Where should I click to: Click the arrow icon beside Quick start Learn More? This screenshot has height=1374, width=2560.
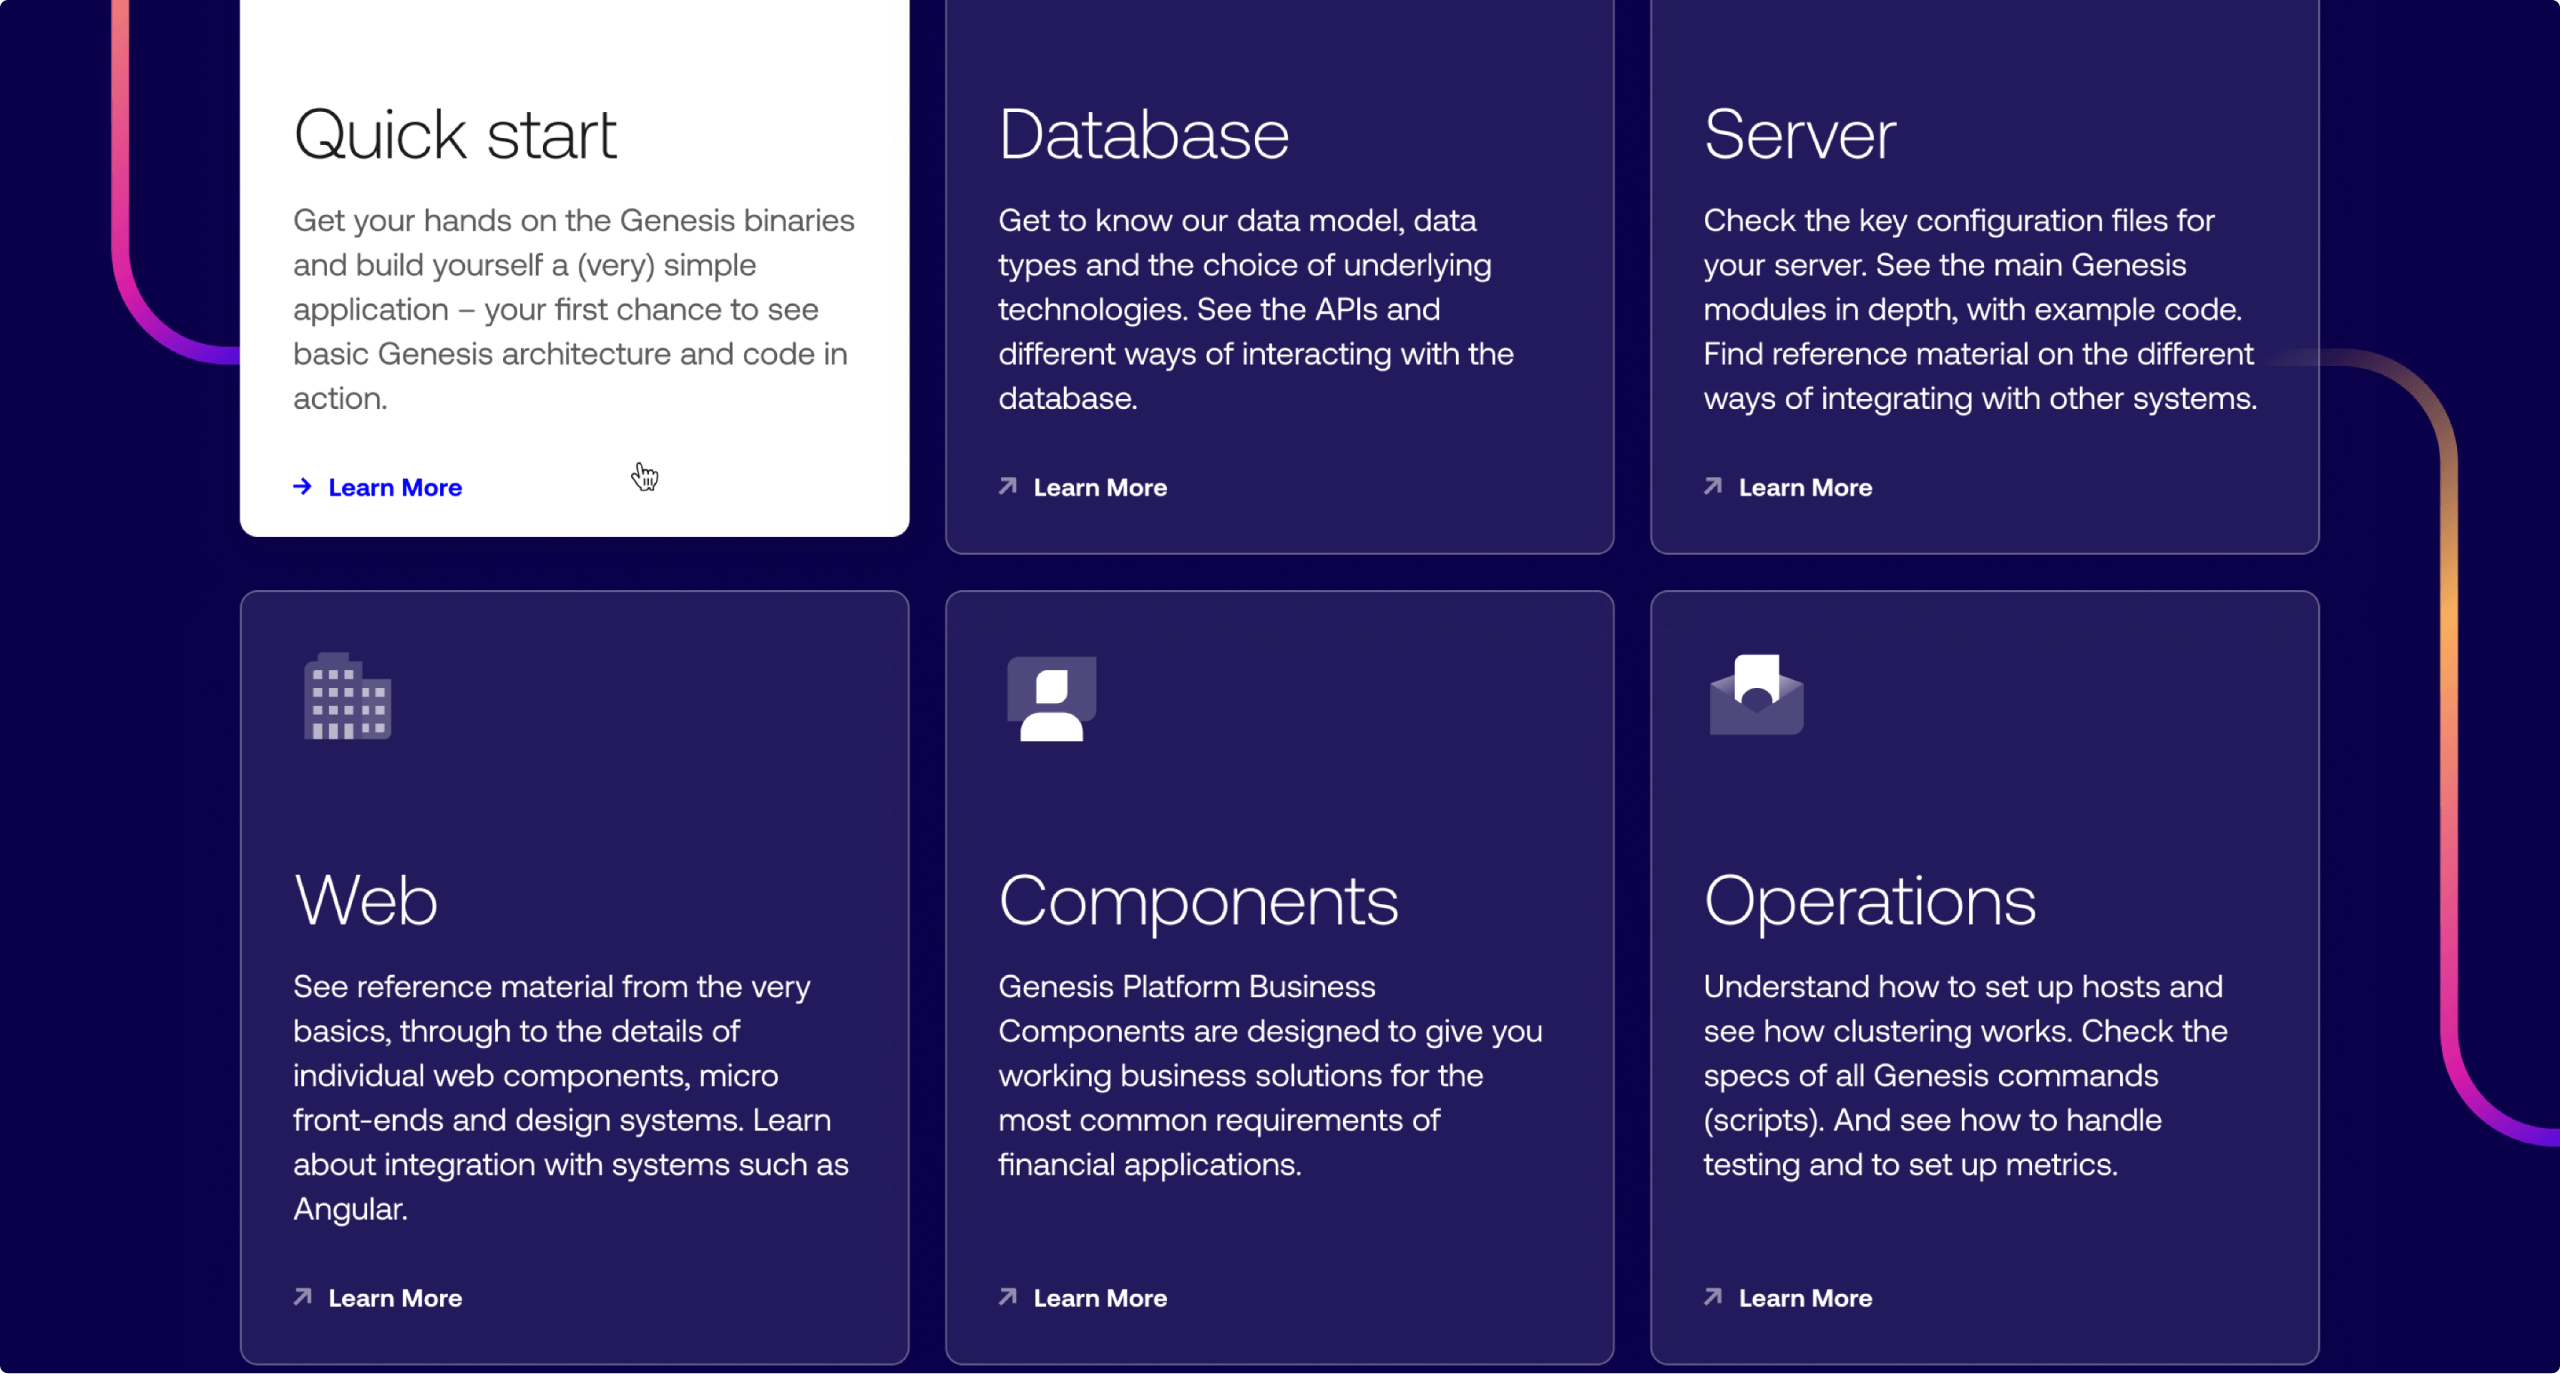click(x=302, y=487)
